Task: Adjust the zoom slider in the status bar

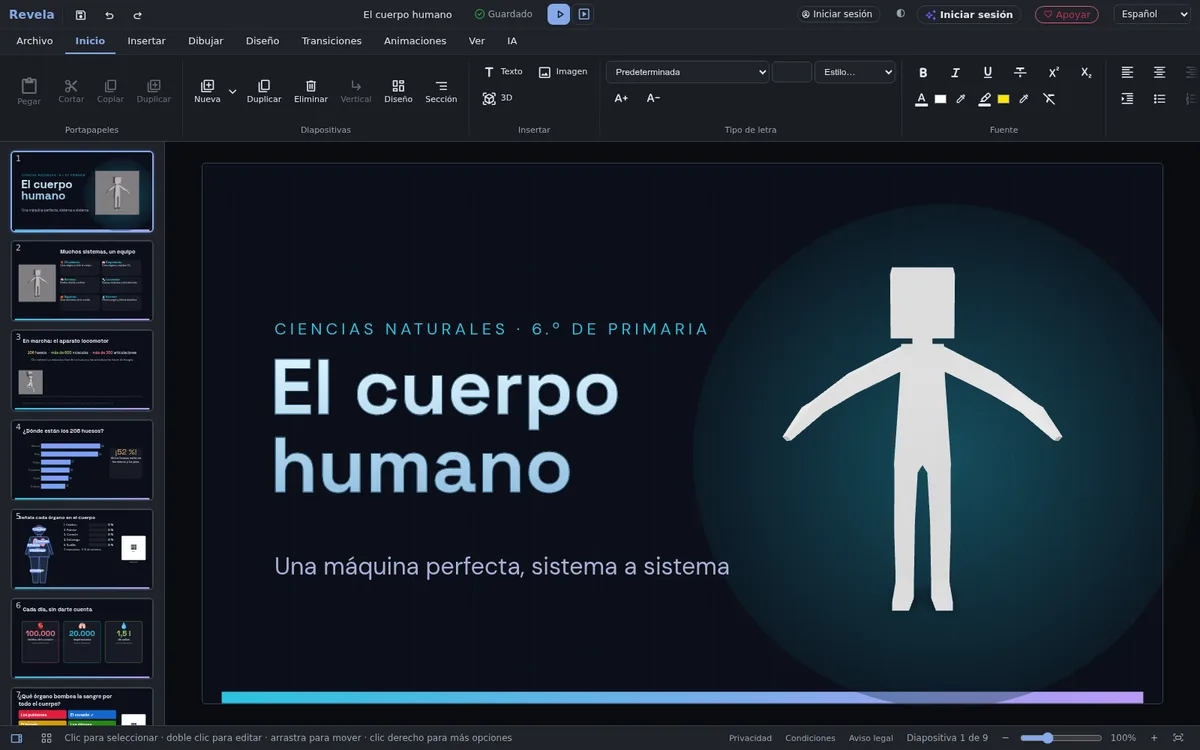Action: pos(1061,738)
